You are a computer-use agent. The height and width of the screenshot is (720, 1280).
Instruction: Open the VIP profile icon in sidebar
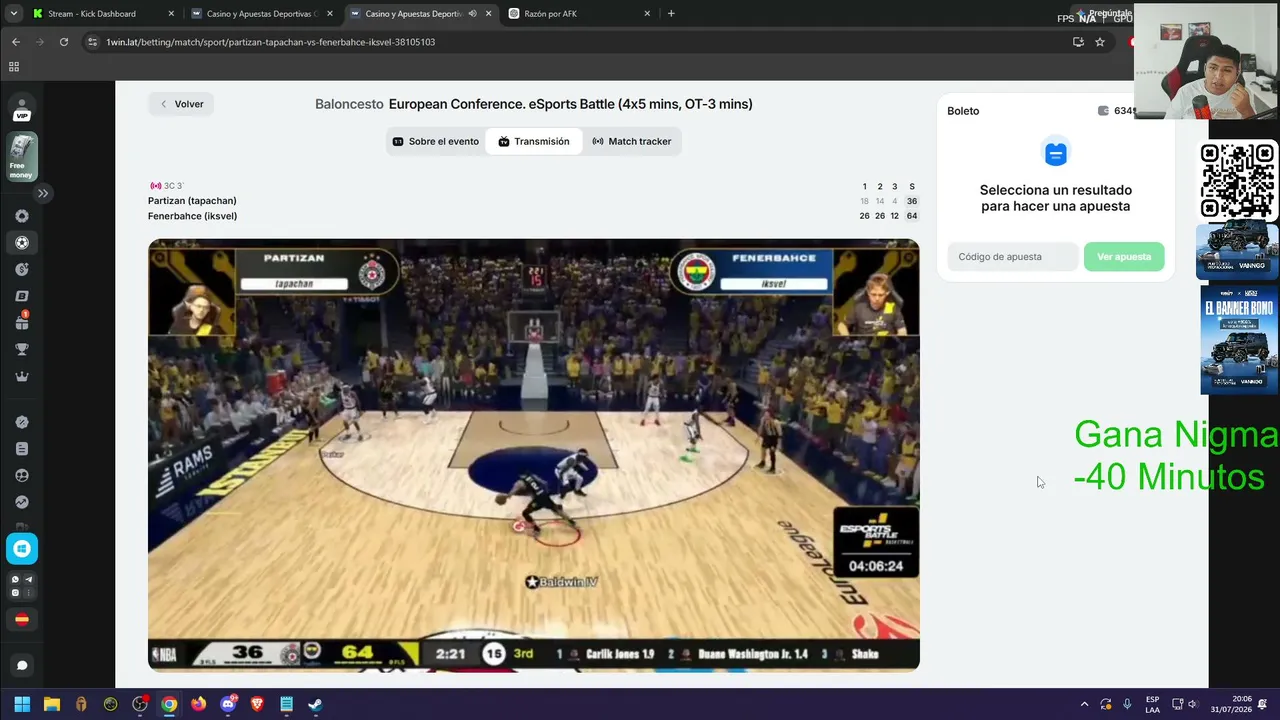click(22, 110)
